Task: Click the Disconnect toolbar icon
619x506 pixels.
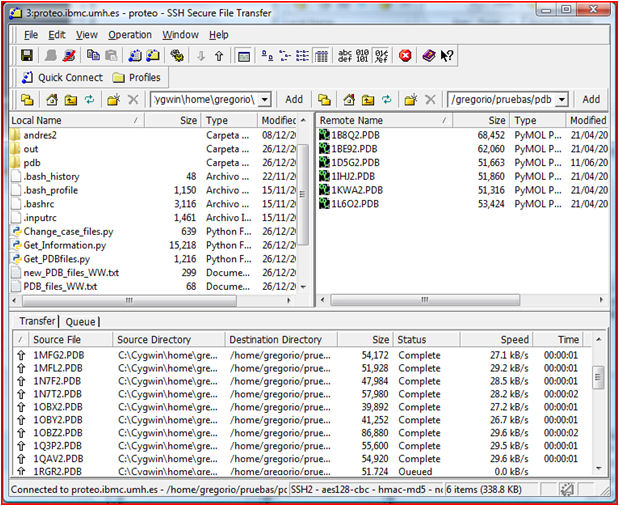Action: (x=69, y=56)
